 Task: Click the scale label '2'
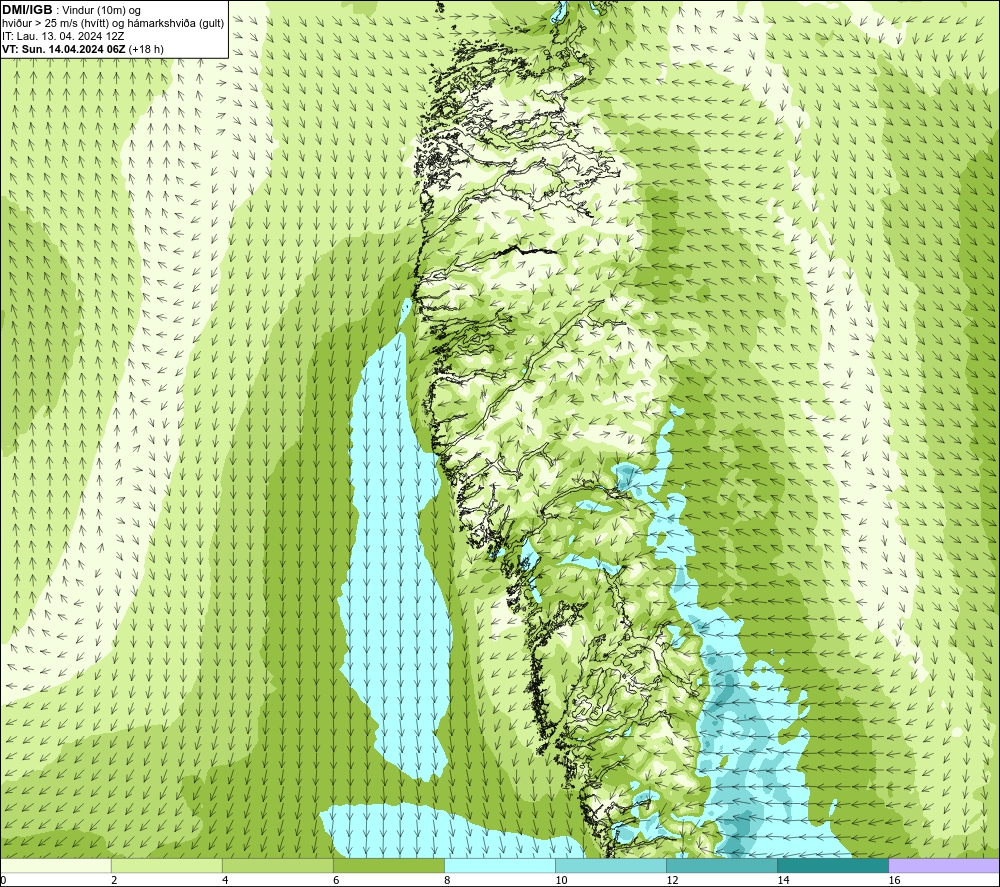pyautogui.click(x=114, y=881)
